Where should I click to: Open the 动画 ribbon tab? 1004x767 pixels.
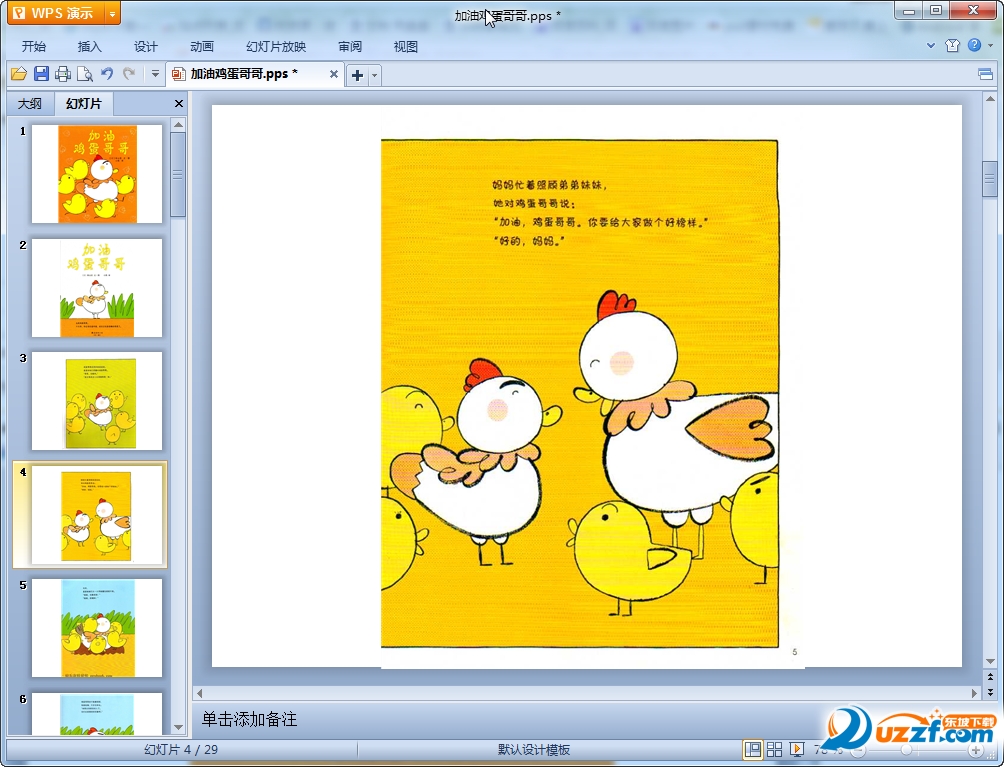tap(202, 47)
